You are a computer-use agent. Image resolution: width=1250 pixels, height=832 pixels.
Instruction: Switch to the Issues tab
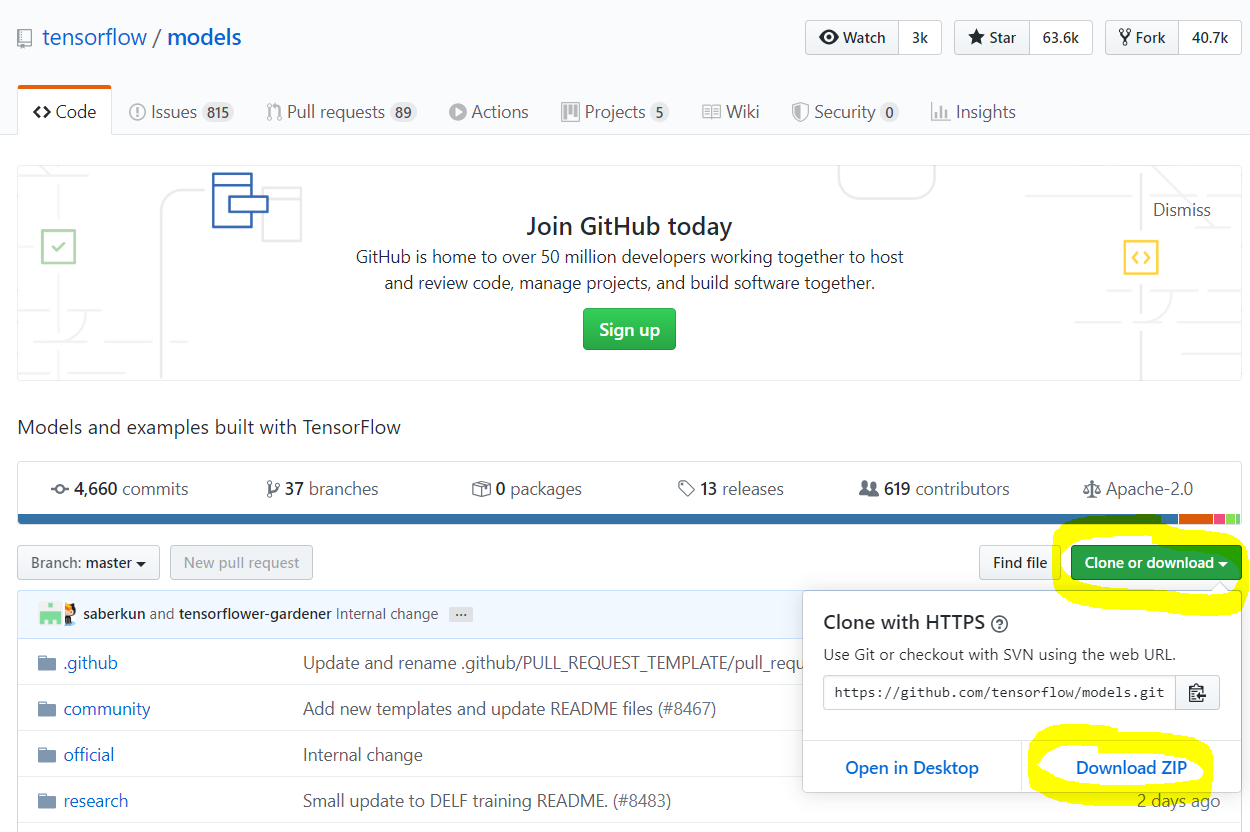[x=180, y=112]
